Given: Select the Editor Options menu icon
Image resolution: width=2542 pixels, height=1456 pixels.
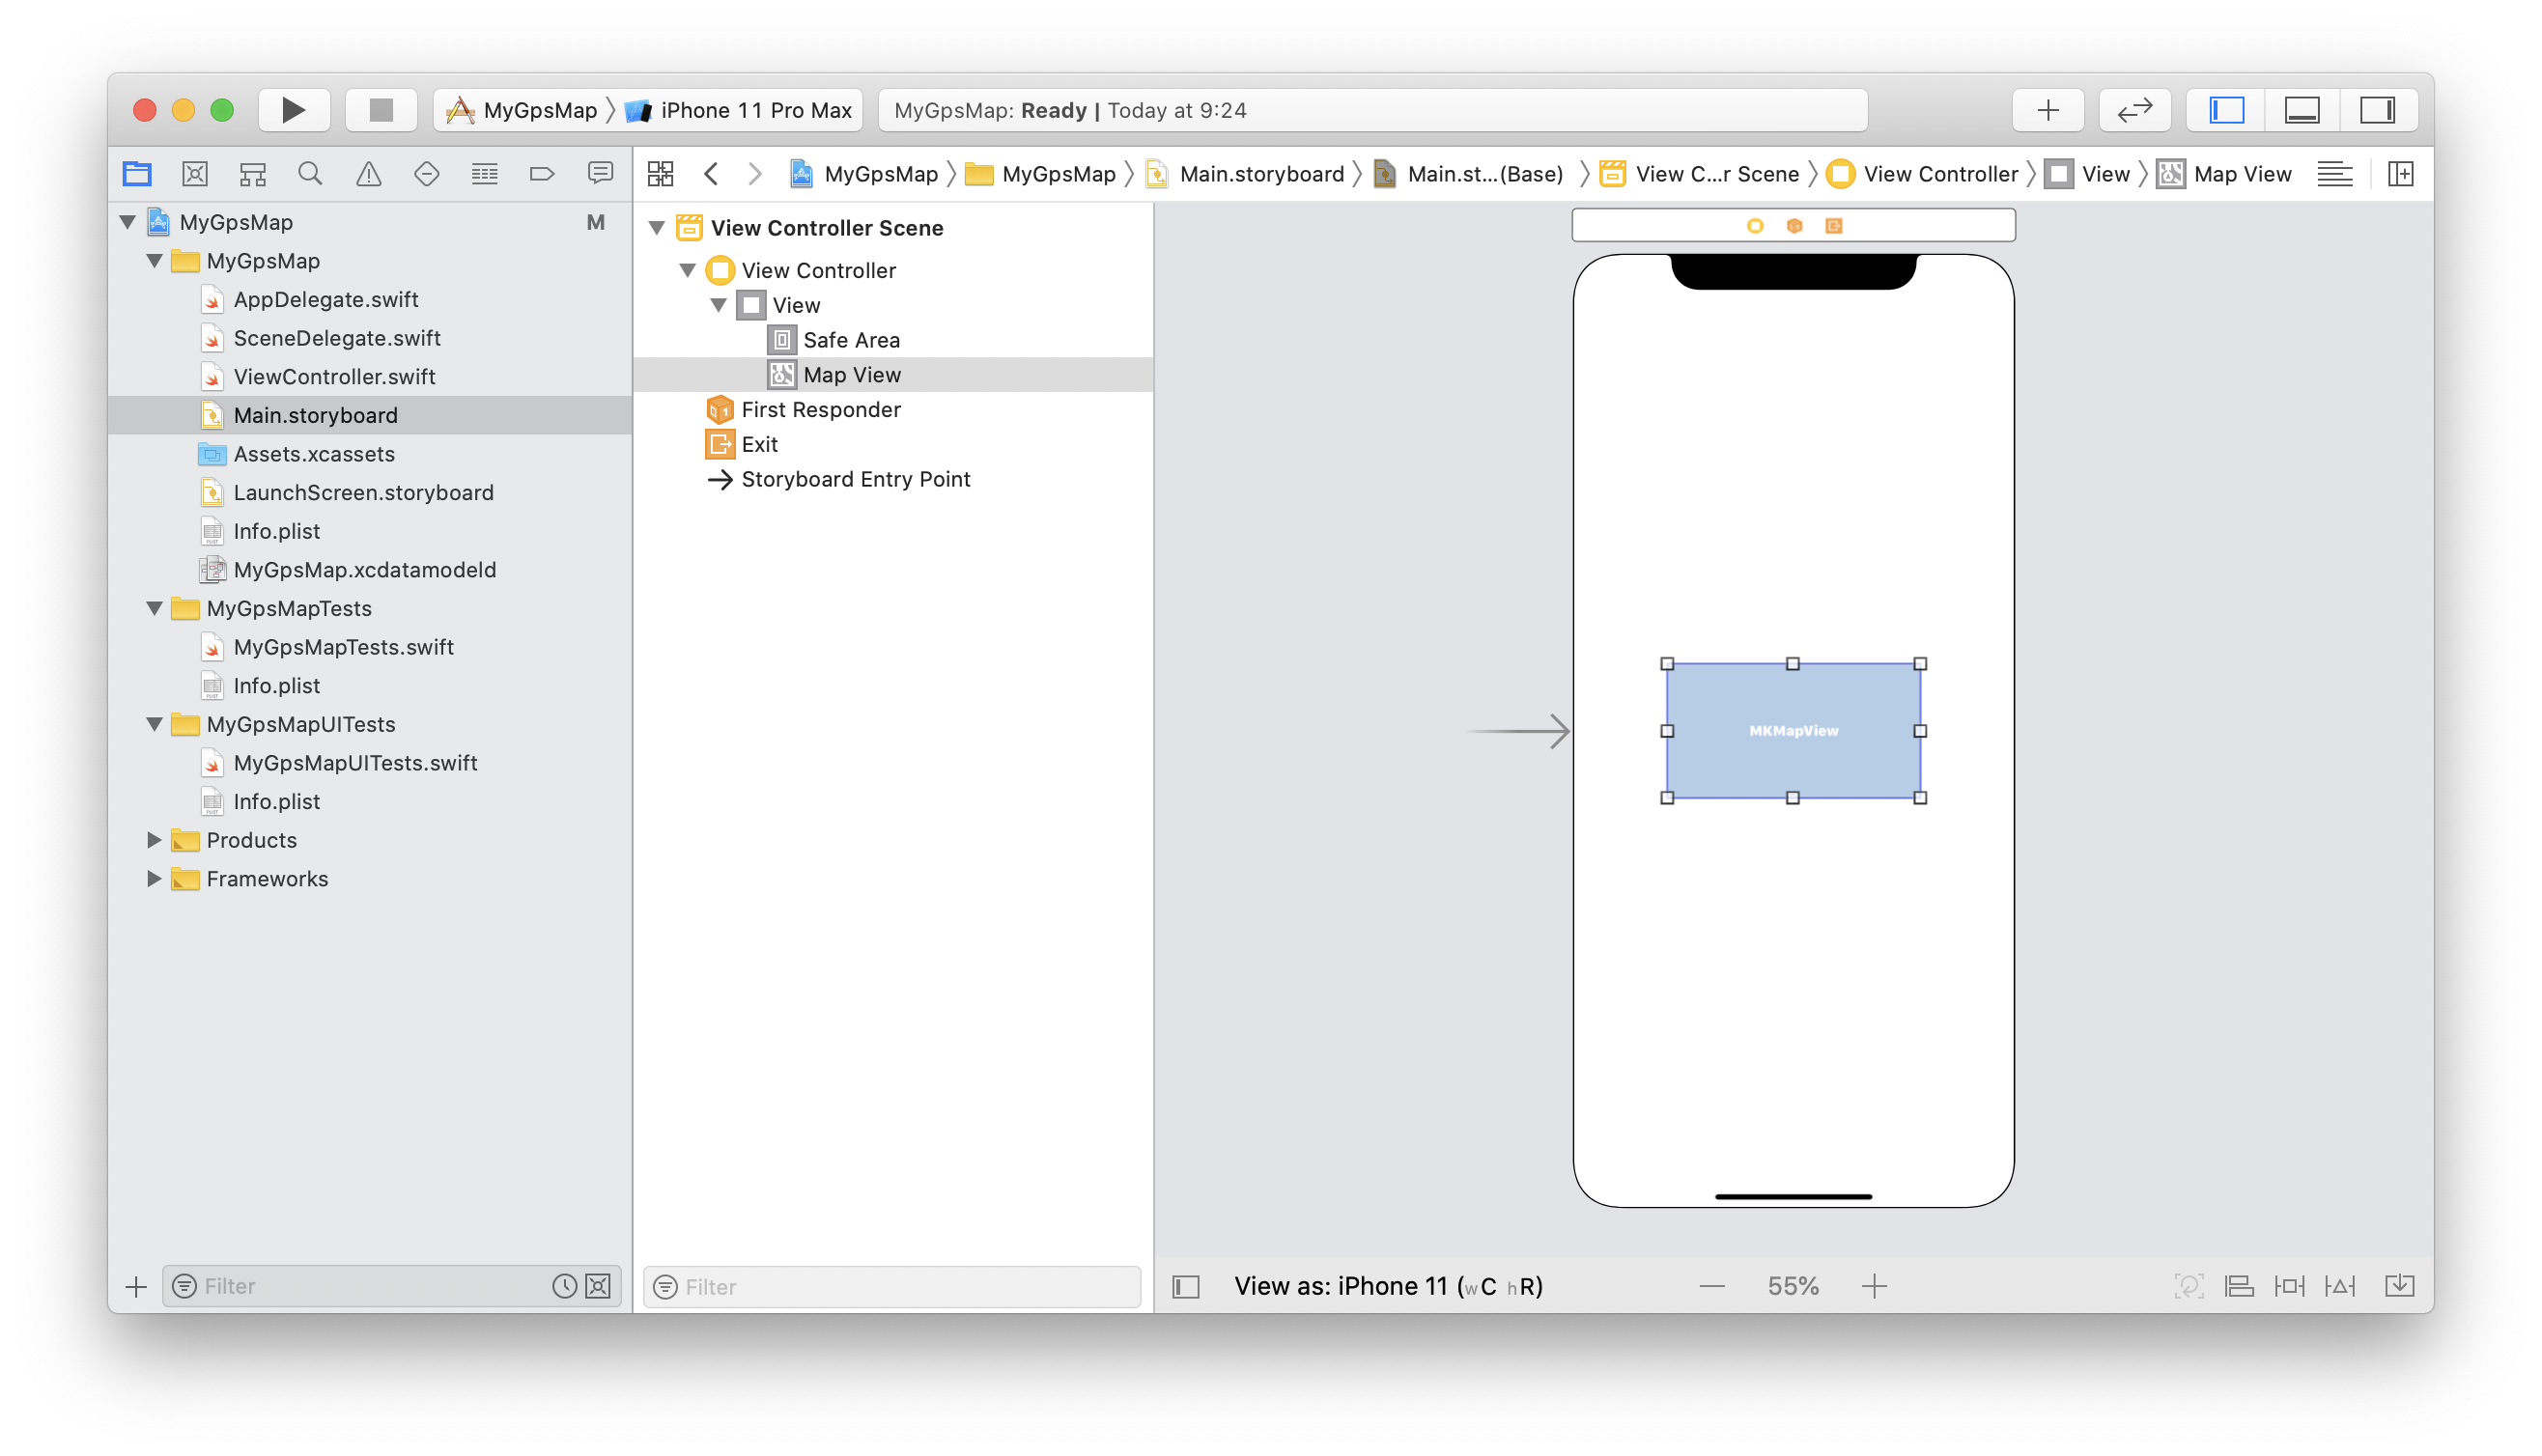Looking at the screenshot, I should 2334,173.
